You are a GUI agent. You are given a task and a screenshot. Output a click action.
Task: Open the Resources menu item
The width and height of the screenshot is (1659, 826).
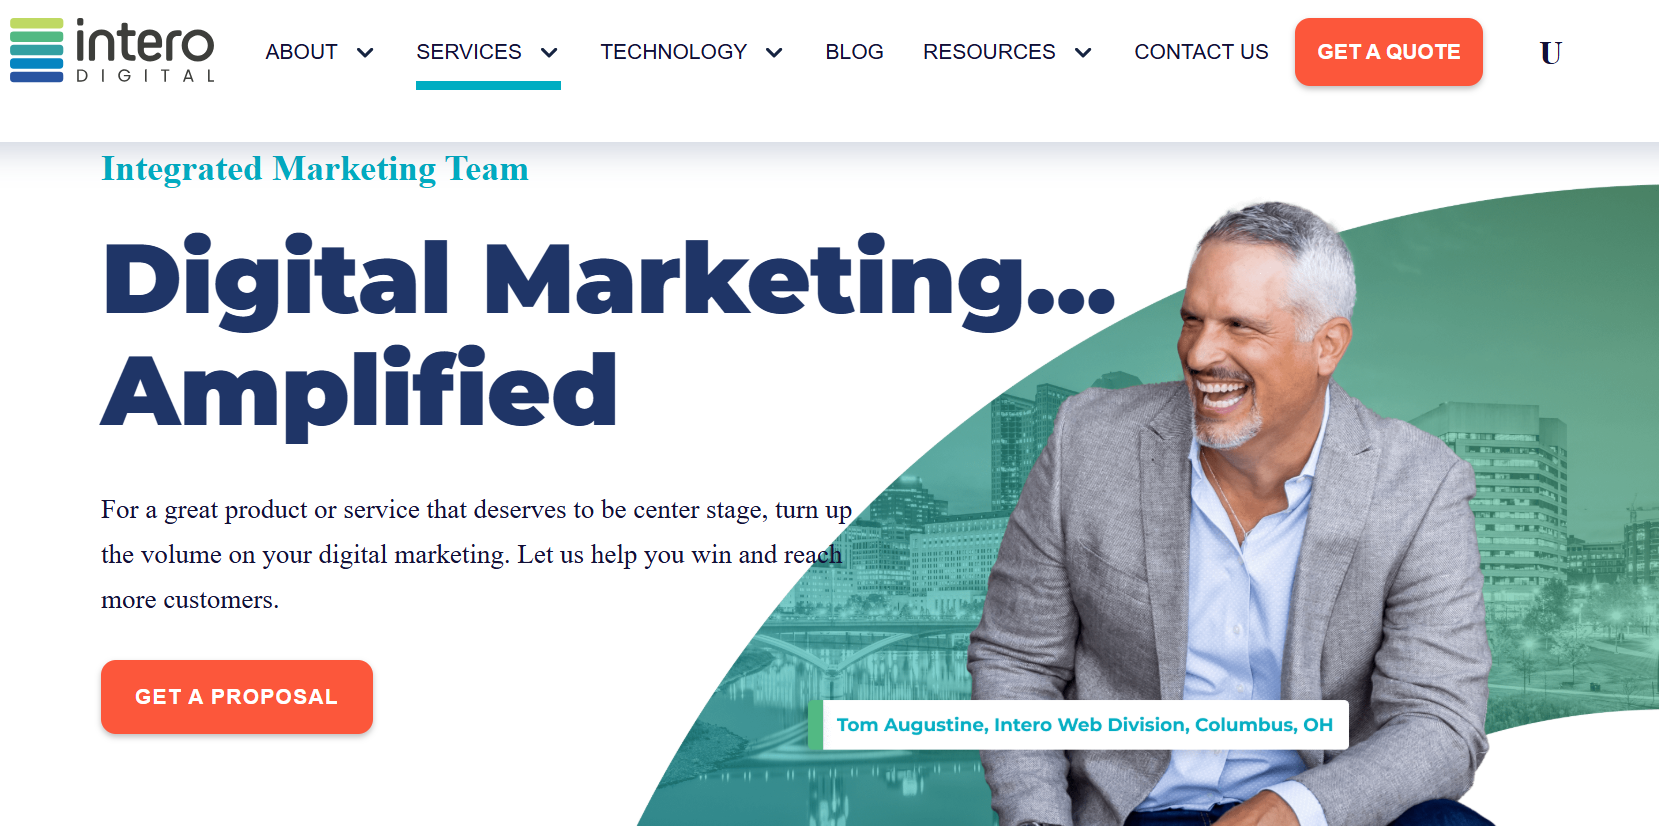tap(989, 52)
